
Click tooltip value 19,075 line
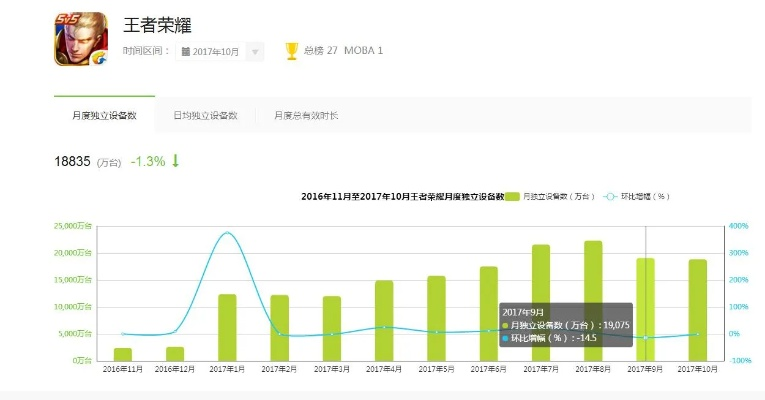[566, 325]
